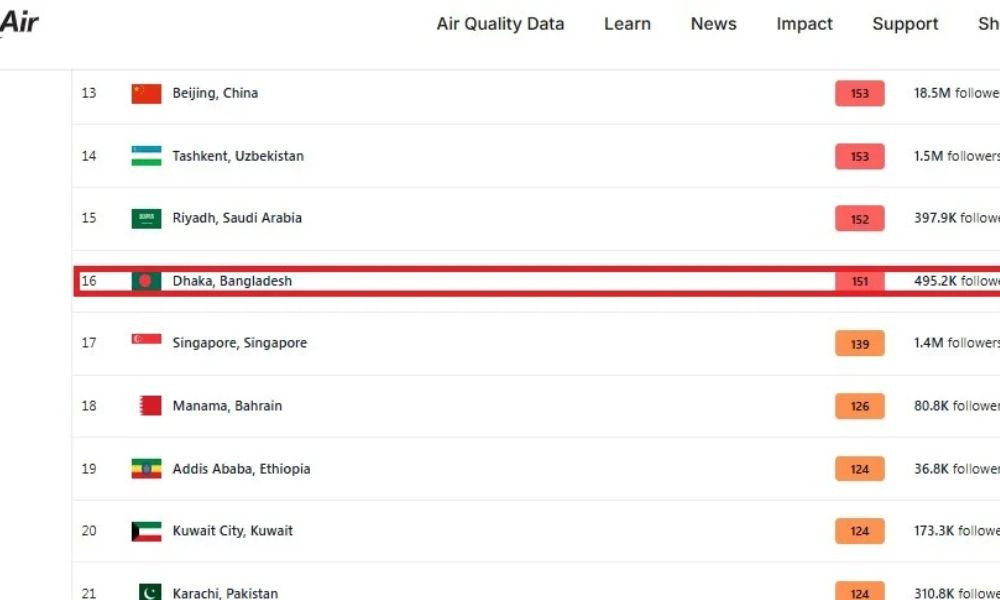Click the 80.8K followers count for Manama
This screenshot has width=1000, height=600.
point(957,406)
